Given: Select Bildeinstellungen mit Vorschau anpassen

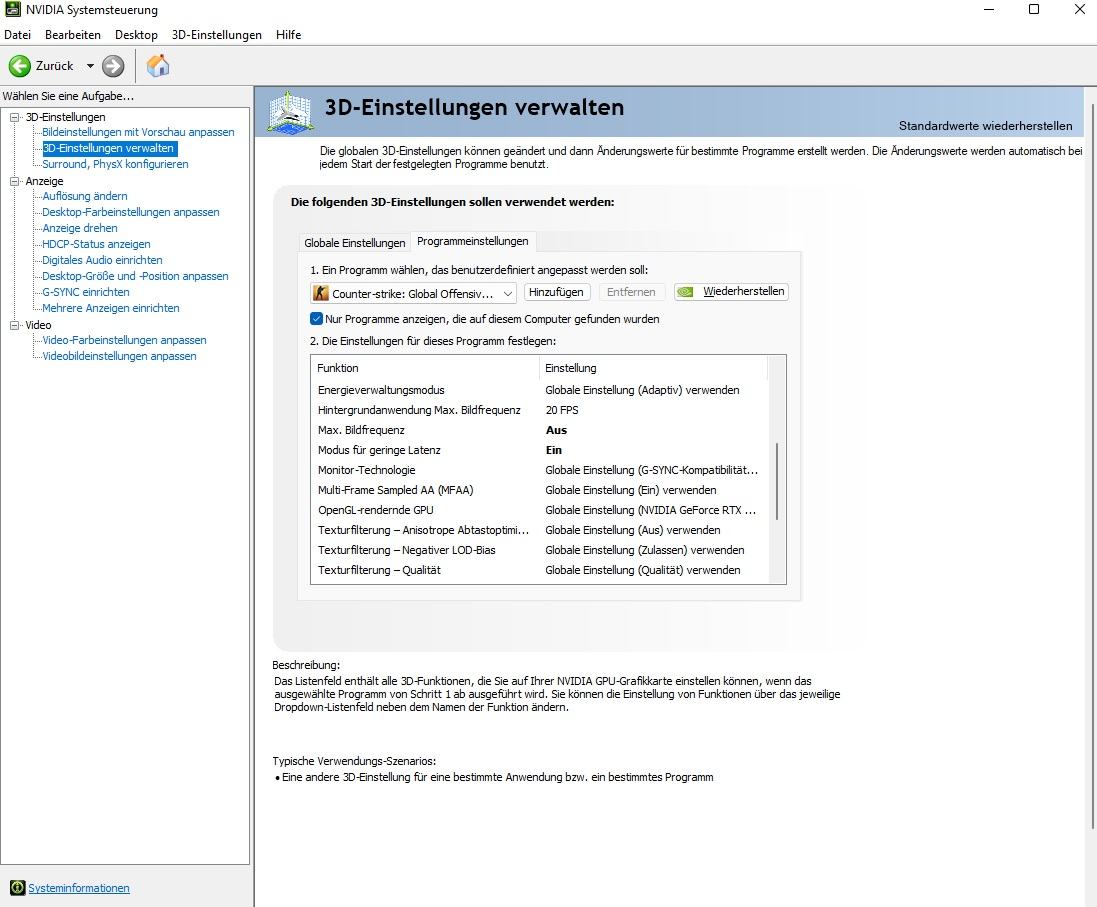Looking at the screenshot, I should [x=138, y=132].
